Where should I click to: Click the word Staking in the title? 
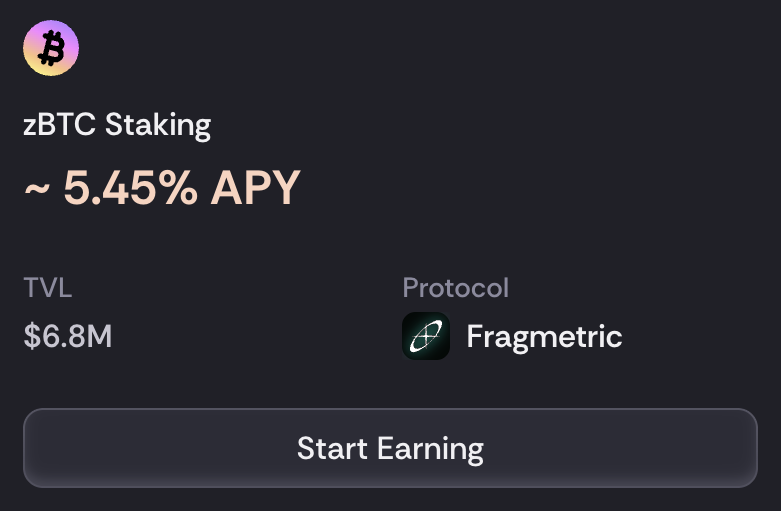(x=158, y=126)
